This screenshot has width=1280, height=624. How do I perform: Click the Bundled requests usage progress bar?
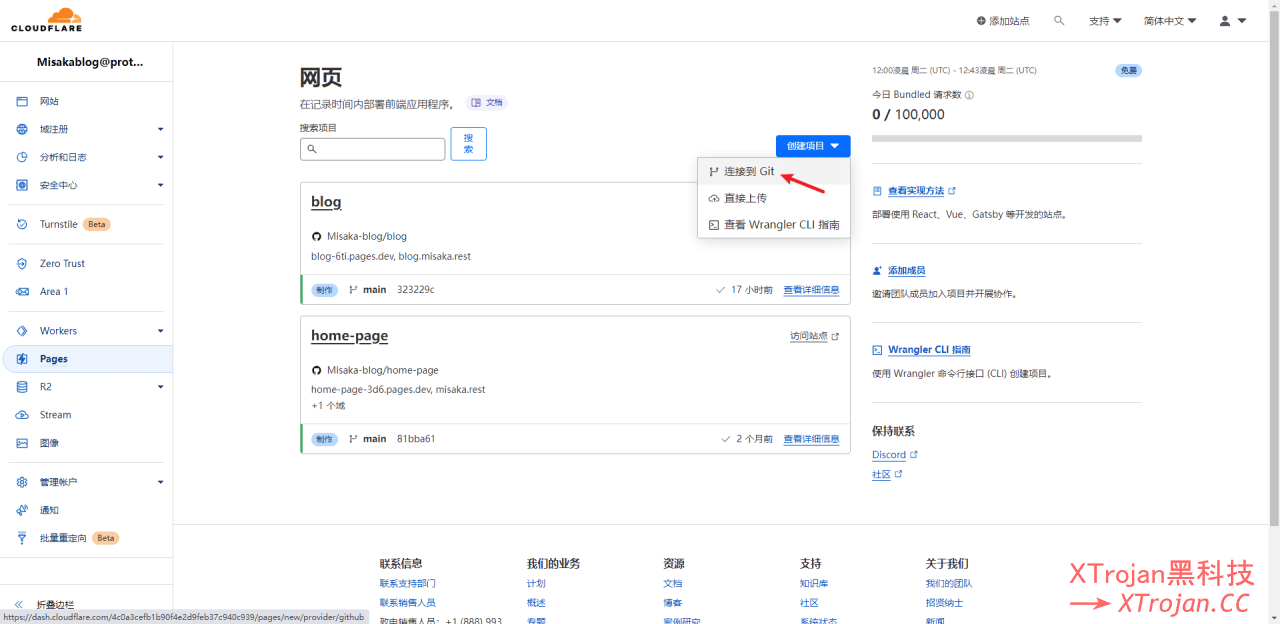(x=1006, y=137)
